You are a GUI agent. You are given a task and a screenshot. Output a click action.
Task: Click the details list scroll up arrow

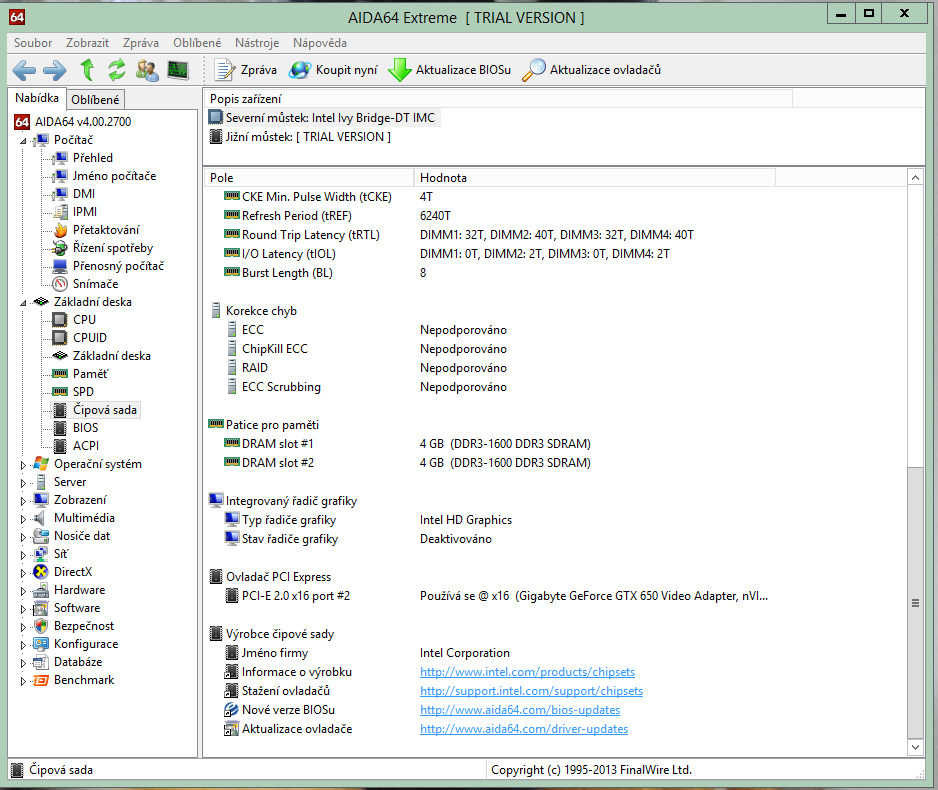pyautogui.click(x=915, y=178)
